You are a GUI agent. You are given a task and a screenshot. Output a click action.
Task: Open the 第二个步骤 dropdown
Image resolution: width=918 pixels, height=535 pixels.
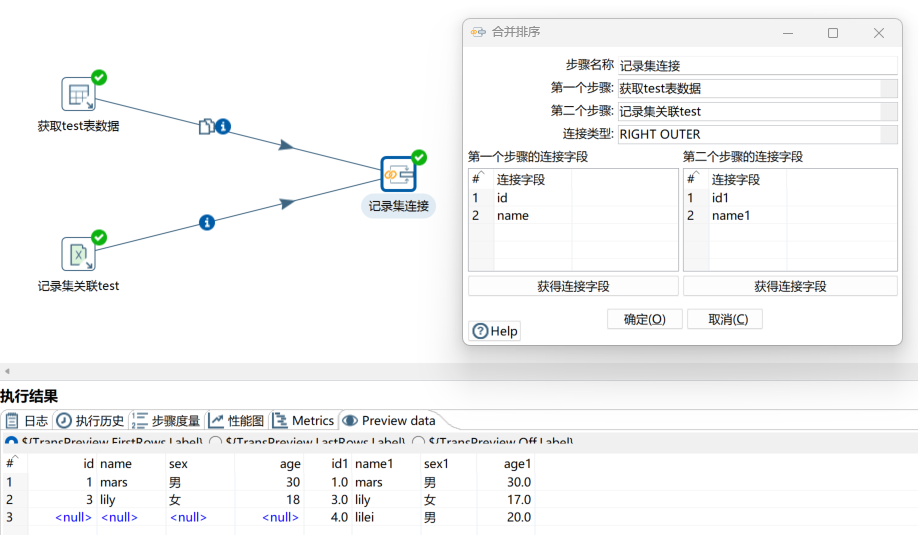889,111
